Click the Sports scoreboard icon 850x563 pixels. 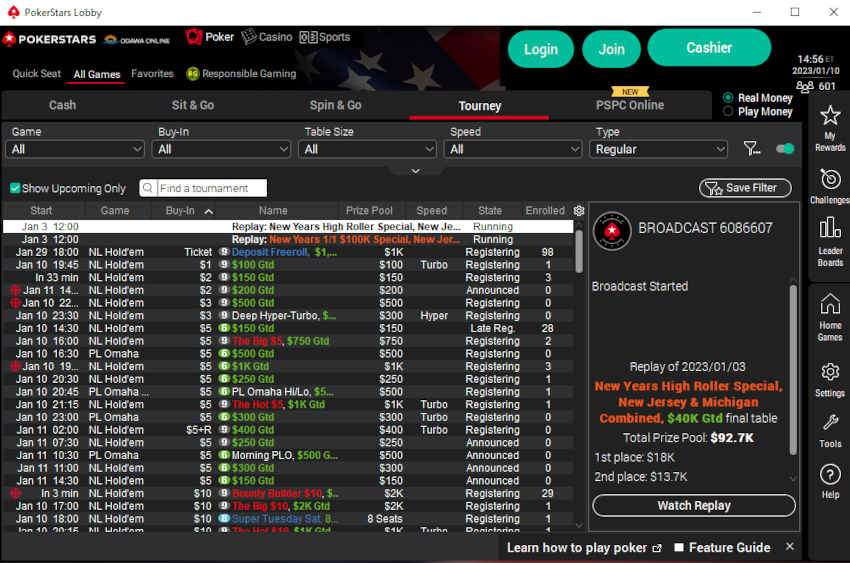click(308, 37)
